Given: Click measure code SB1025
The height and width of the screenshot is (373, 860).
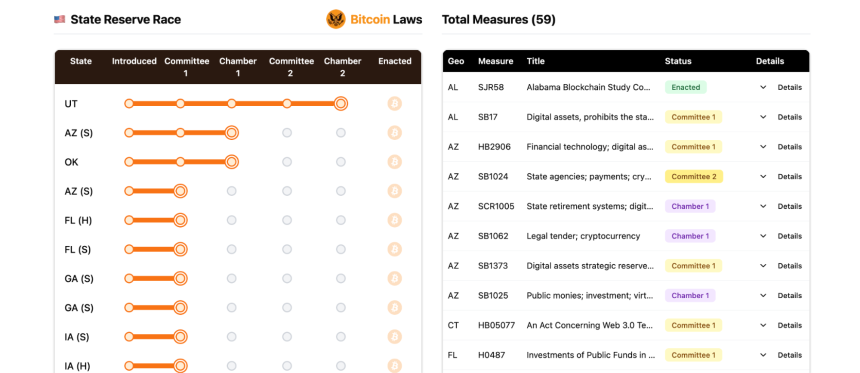Looking at the screenshot, I should click(493, 295).
